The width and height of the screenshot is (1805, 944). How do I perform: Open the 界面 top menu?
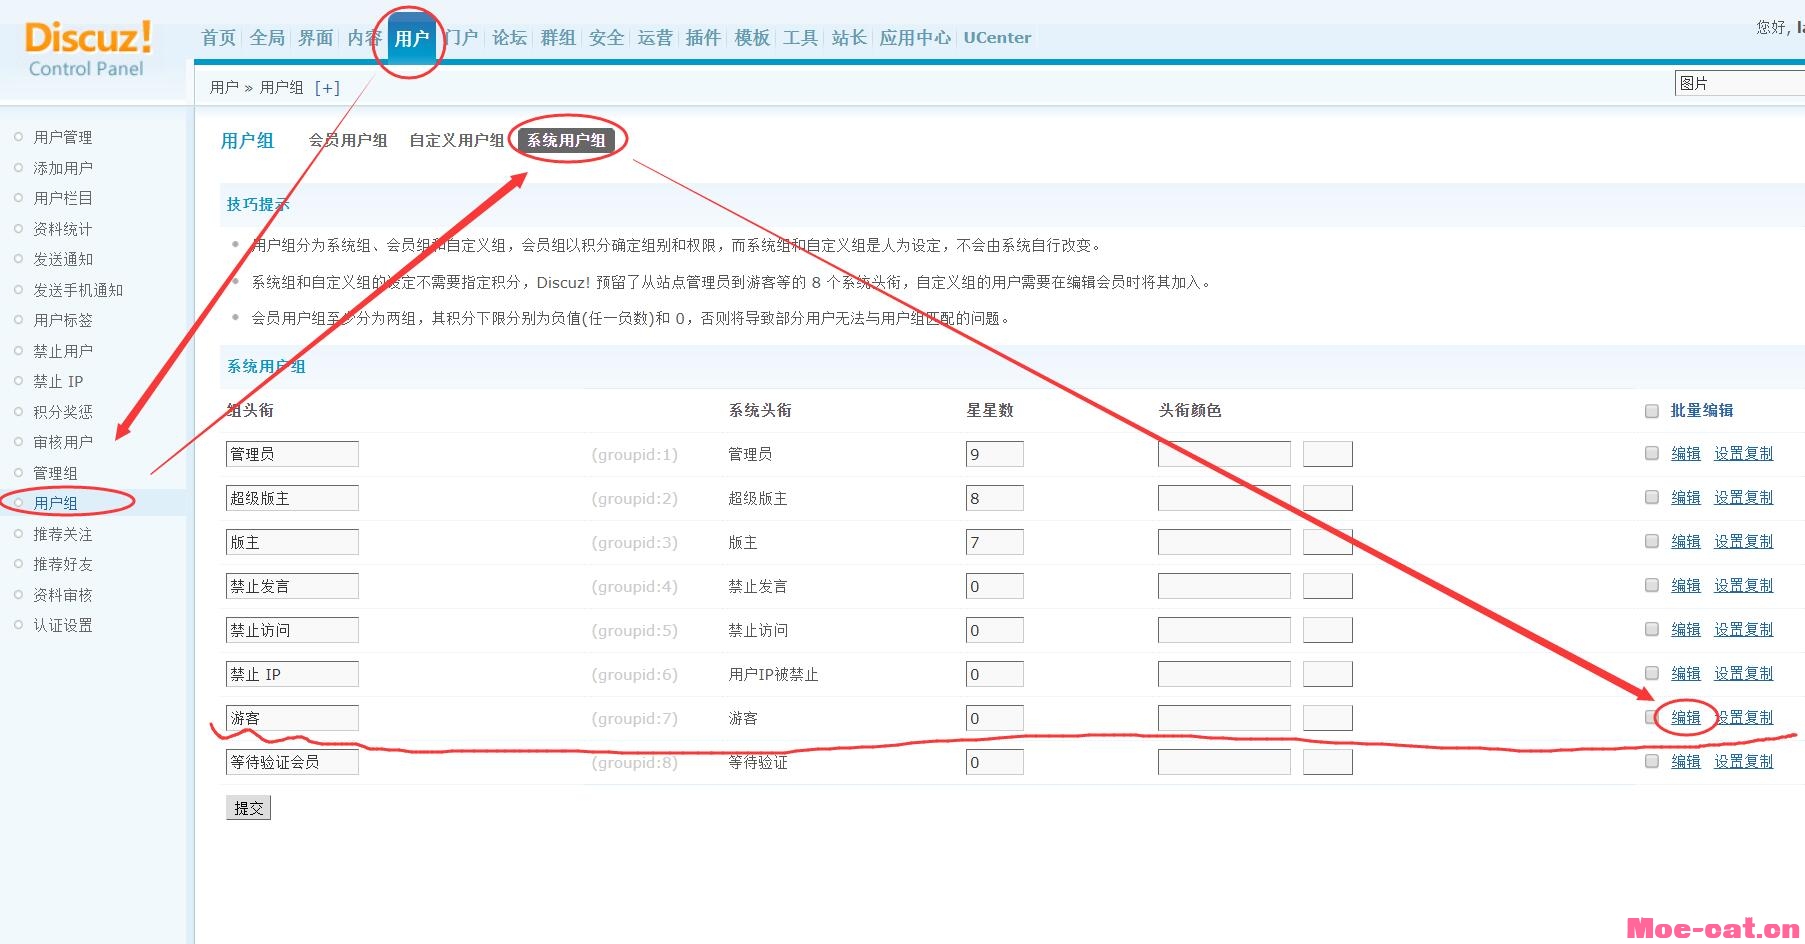tap(315, 38)
